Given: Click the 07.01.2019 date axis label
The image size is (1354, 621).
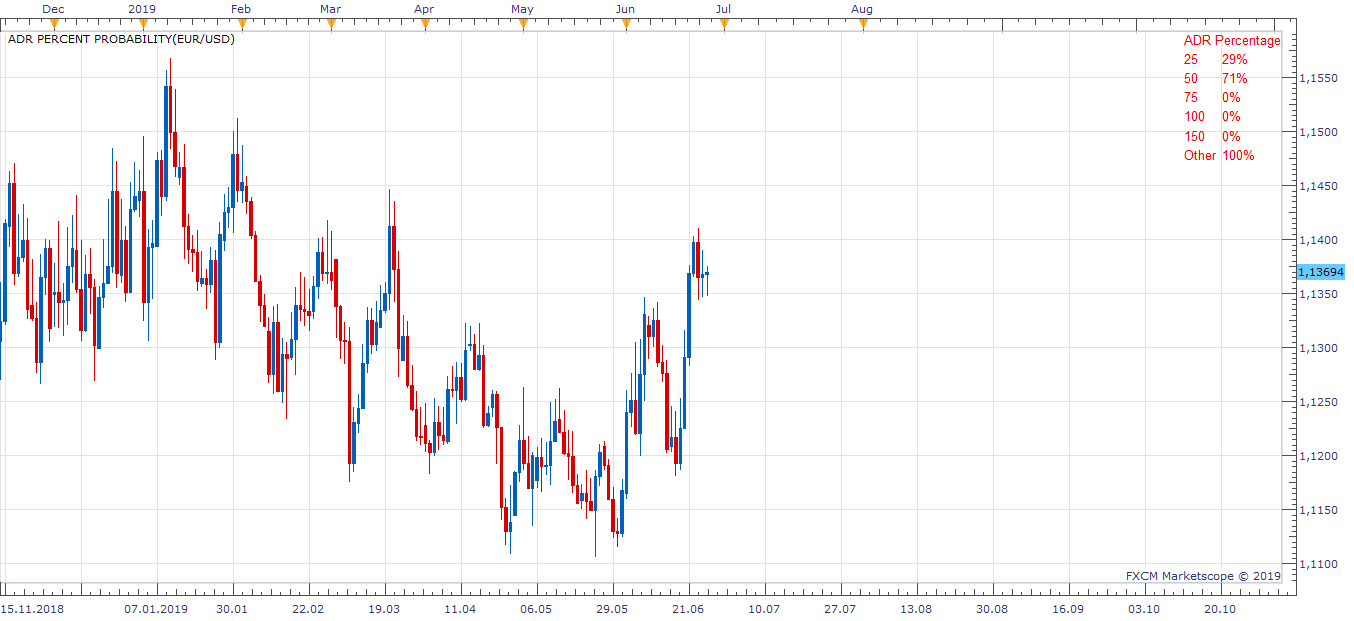Looking at the screenshot, I should point(155,608).
